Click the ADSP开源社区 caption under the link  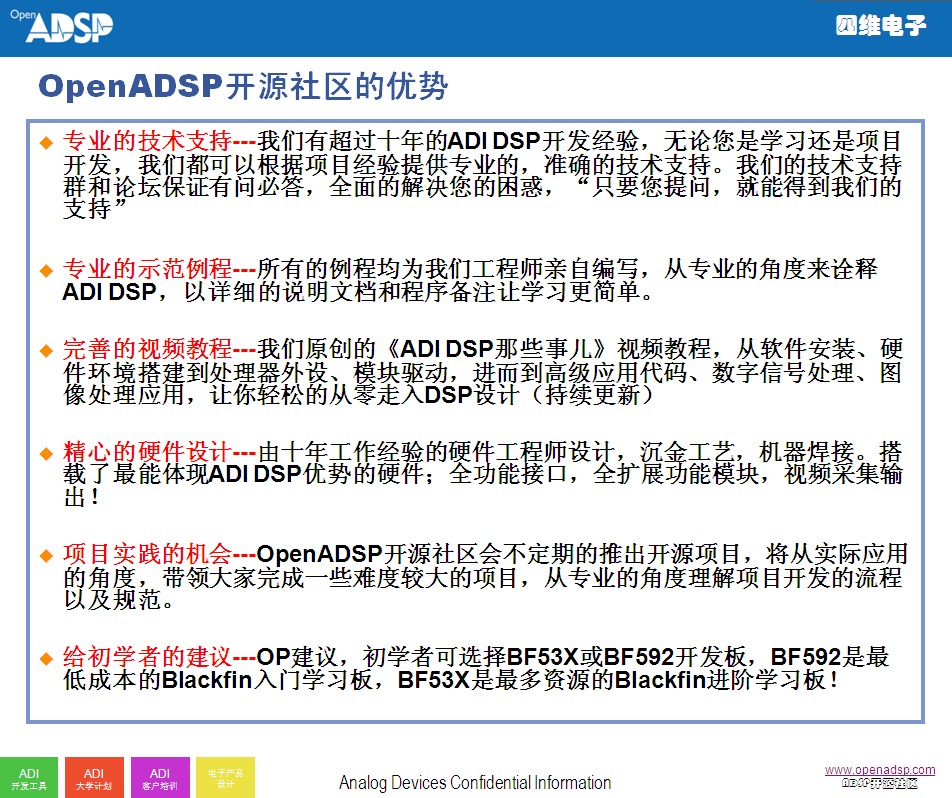point(880,783)
